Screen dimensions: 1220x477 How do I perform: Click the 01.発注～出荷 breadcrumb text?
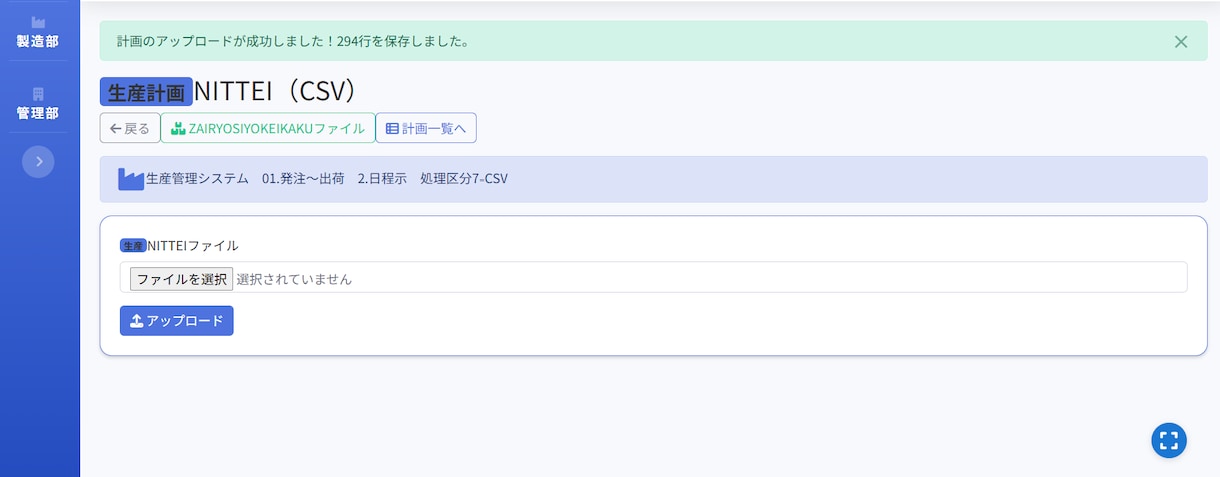[x=303, y=179]
